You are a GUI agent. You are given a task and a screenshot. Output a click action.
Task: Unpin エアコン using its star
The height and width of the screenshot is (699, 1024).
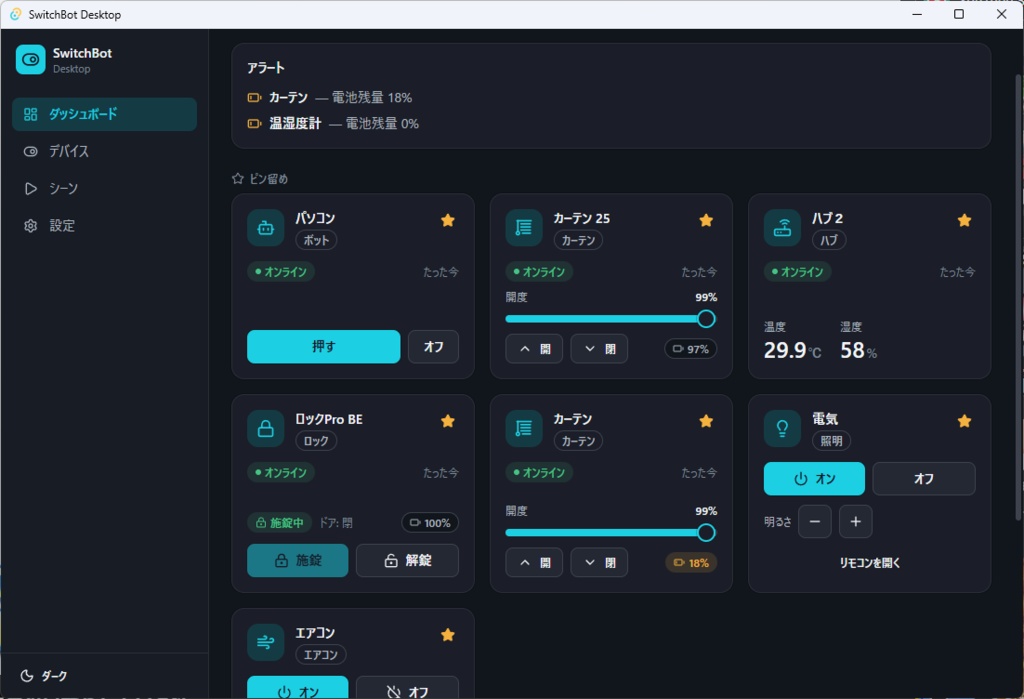pyautogui.click(x=447, y=635)
